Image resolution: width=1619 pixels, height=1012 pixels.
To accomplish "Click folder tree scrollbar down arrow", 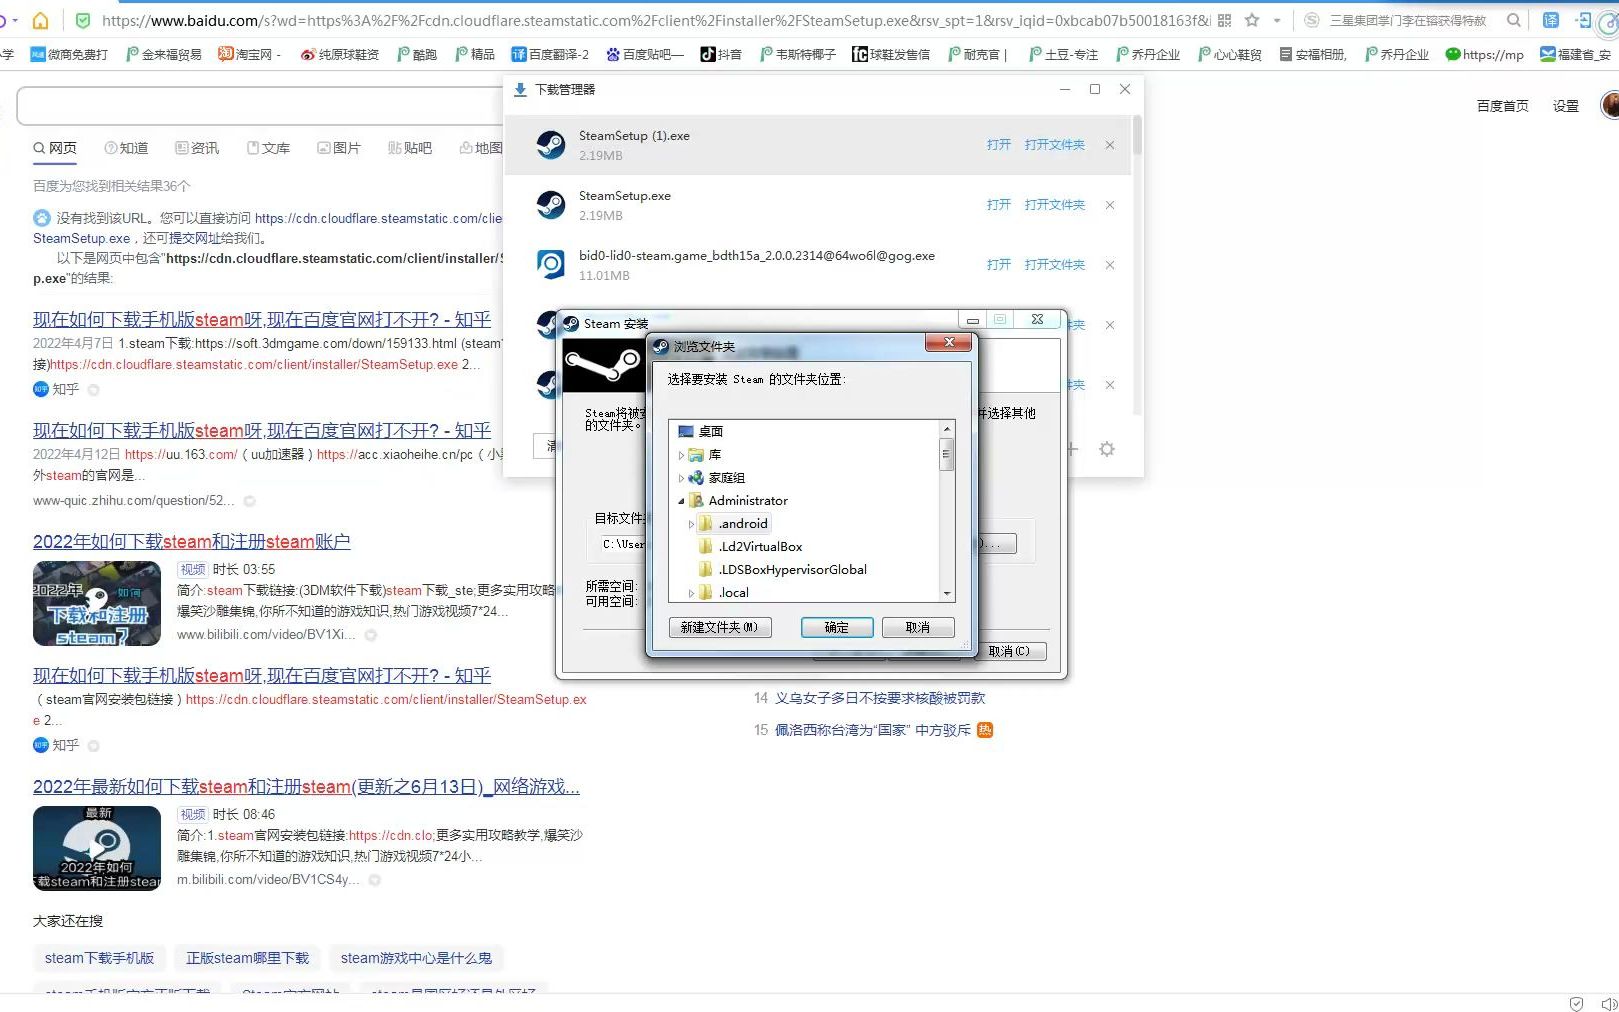I will coord(947,594).
